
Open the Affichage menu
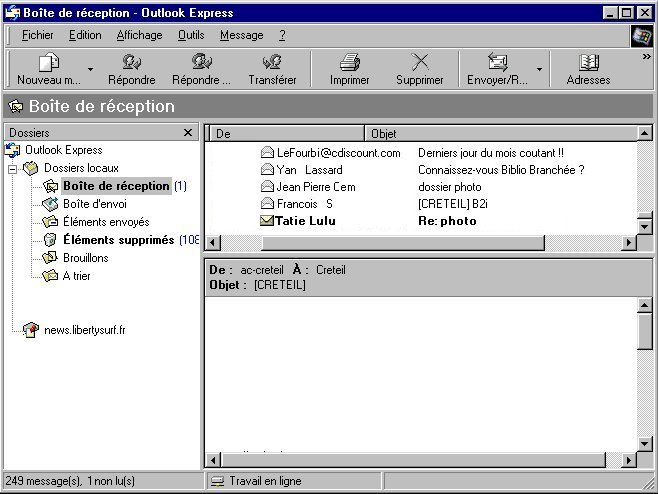click(x=139, y=35)
